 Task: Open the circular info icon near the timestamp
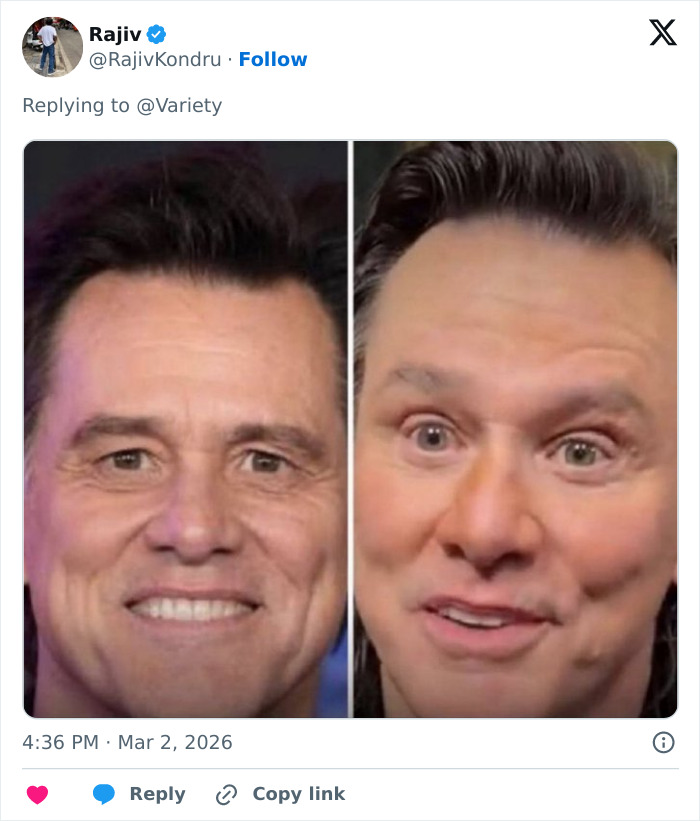(x=666, y=742)
